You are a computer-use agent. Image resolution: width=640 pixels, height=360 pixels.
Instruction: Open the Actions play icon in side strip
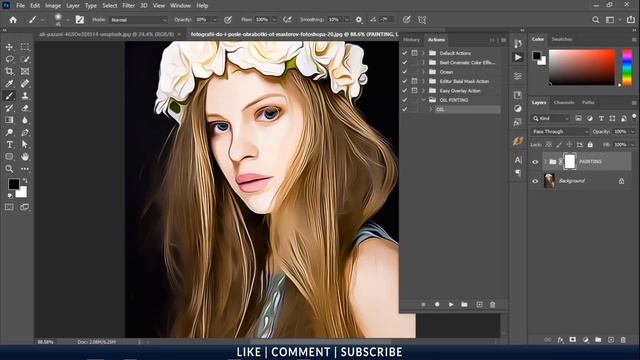tap(518, 58)
